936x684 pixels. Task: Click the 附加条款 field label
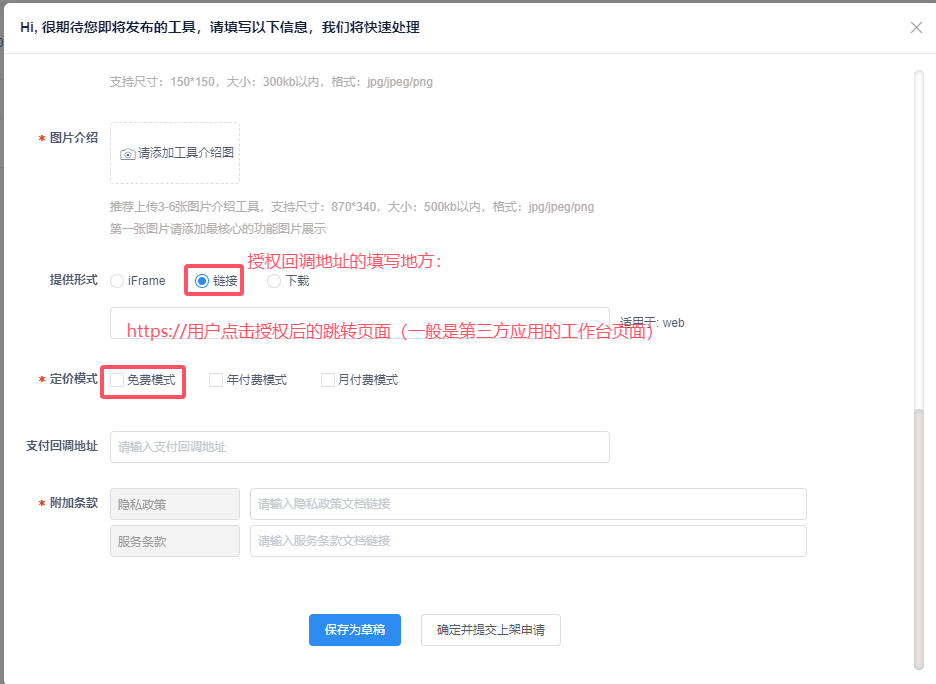click(74, 503)
